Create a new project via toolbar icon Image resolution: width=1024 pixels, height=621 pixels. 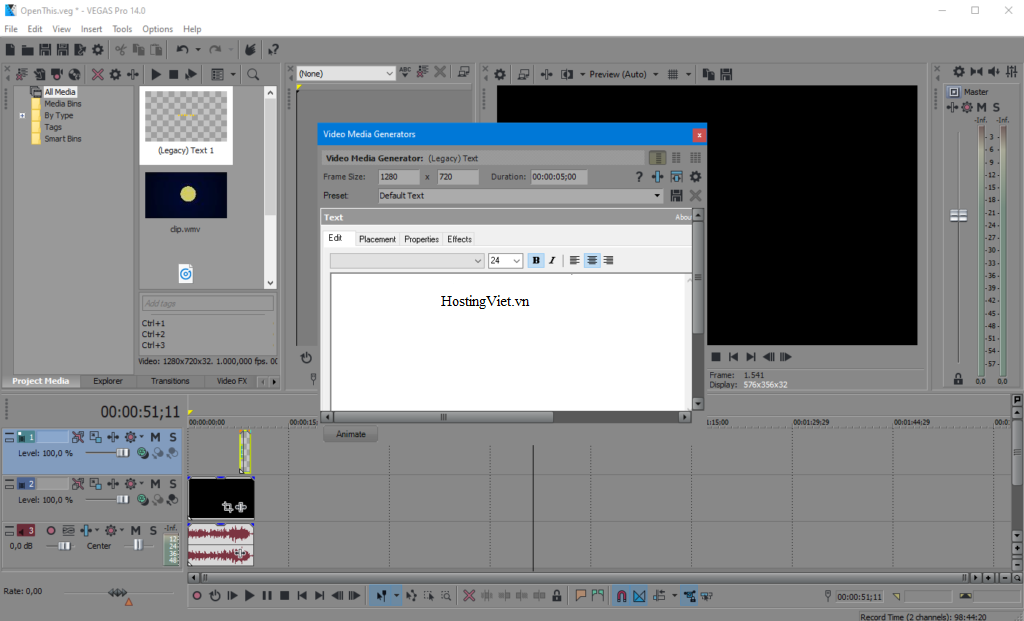[x=10, y=50]
